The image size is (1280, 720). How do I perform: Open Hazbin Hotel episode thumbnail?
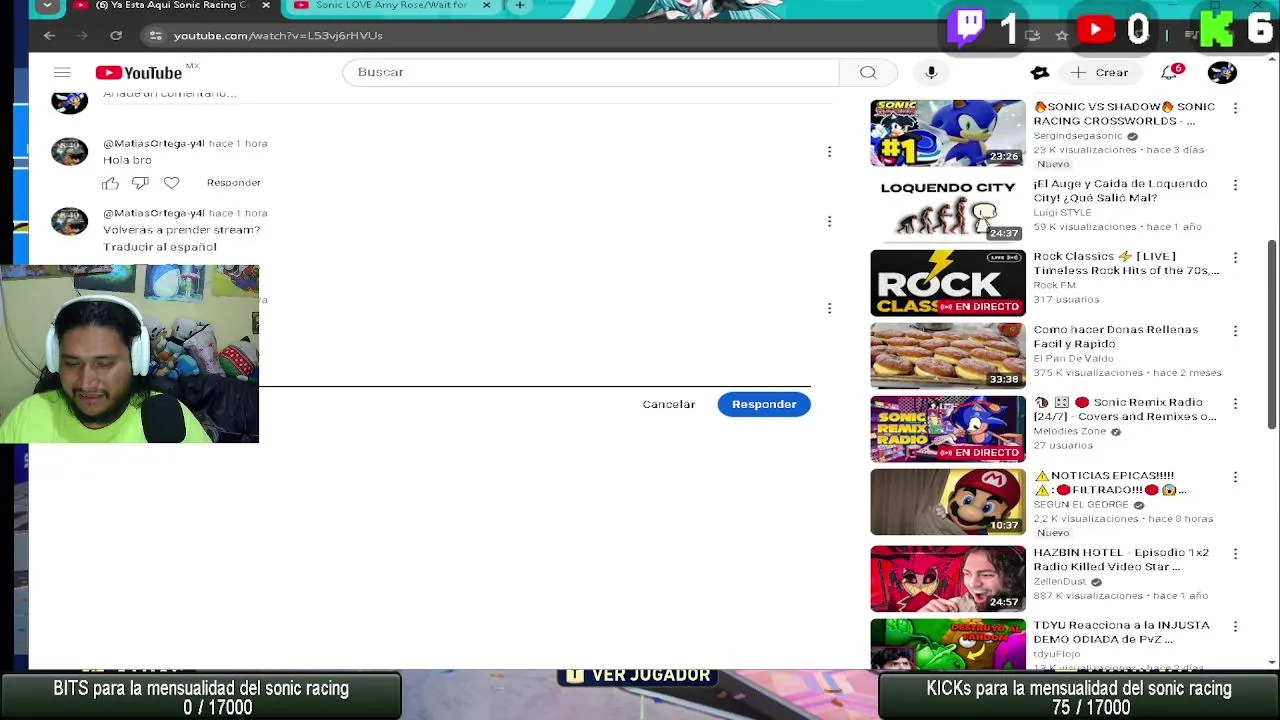(x=948, y=579)
